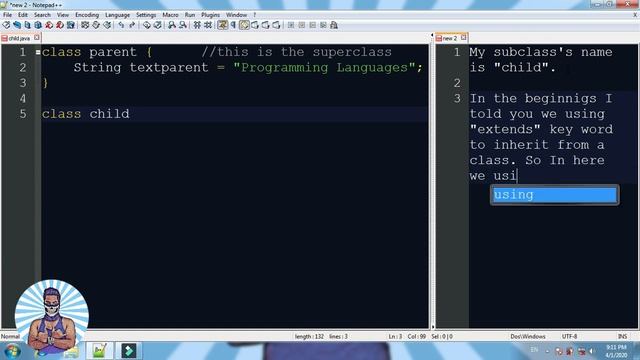Show the Document Map toolbar icon
Viewport: 640px width, 360px height.
[x=265, y=25]
